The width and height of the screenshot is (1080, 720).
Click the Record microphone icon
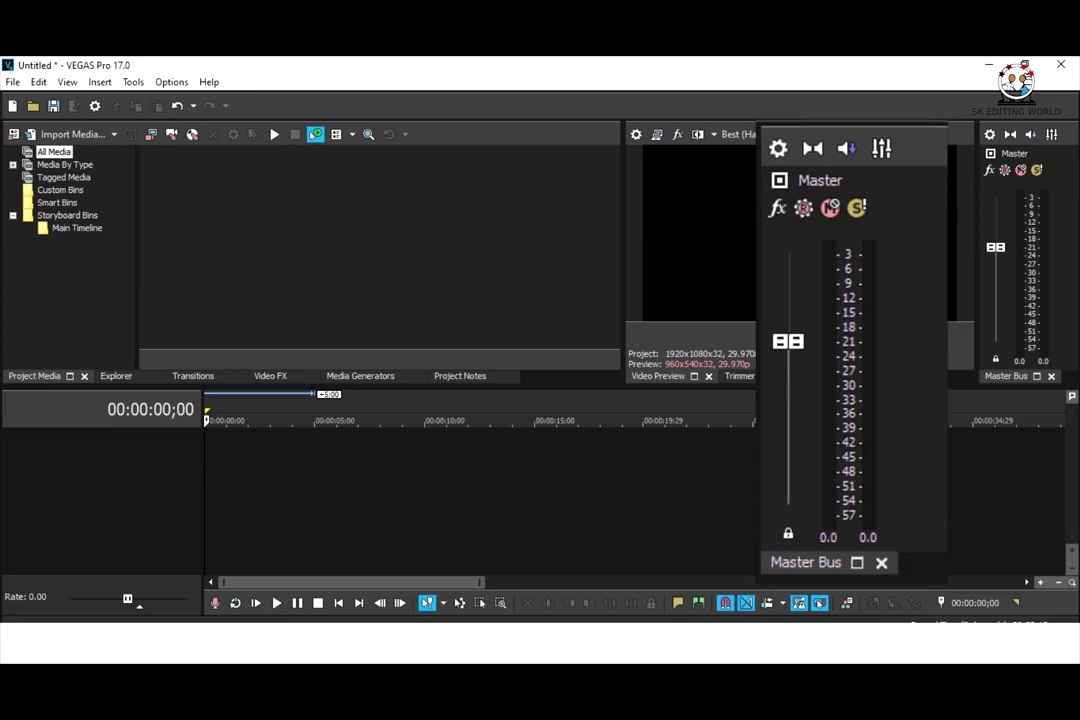(215, 603)
